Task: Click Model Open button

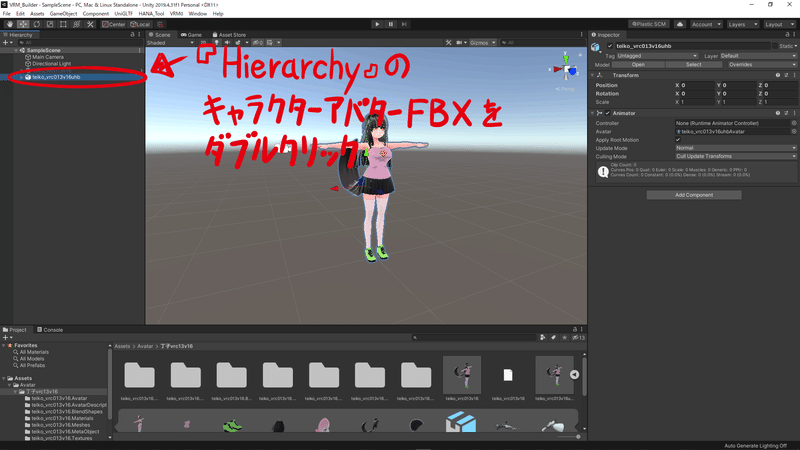Action: (638, 65)
